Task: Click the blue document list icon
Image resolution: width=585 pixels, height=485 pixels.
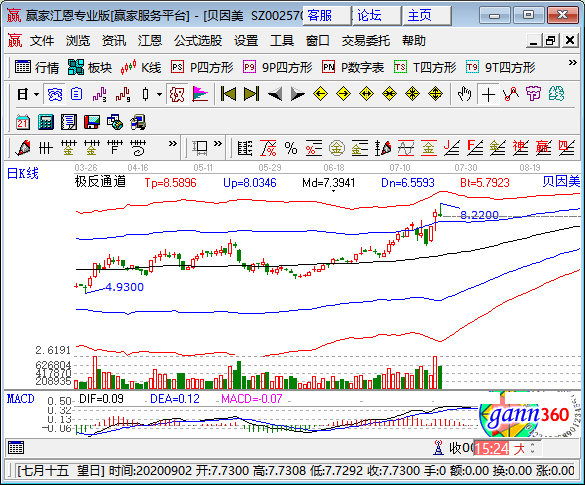Action: (76, 94)
